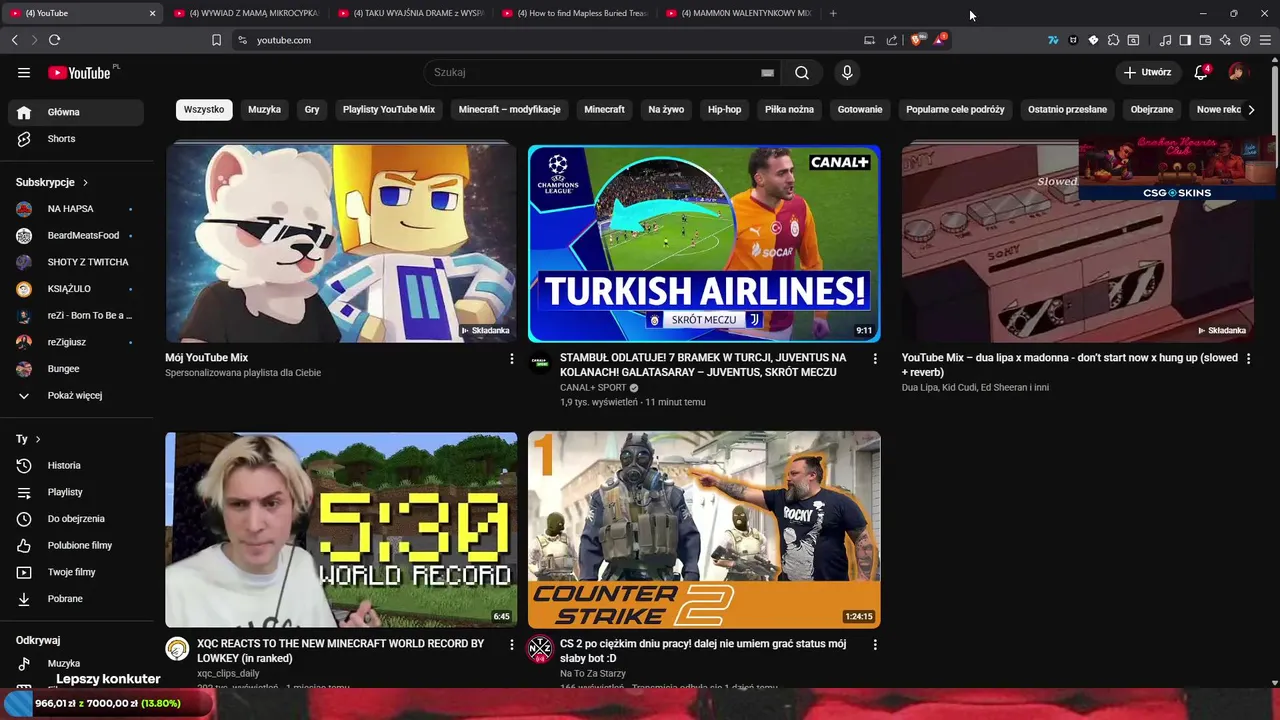Screen dimensions: 1280x720
Task: Open the account avatar menu
Action: pyautogui.click(x=1237, y=72)
